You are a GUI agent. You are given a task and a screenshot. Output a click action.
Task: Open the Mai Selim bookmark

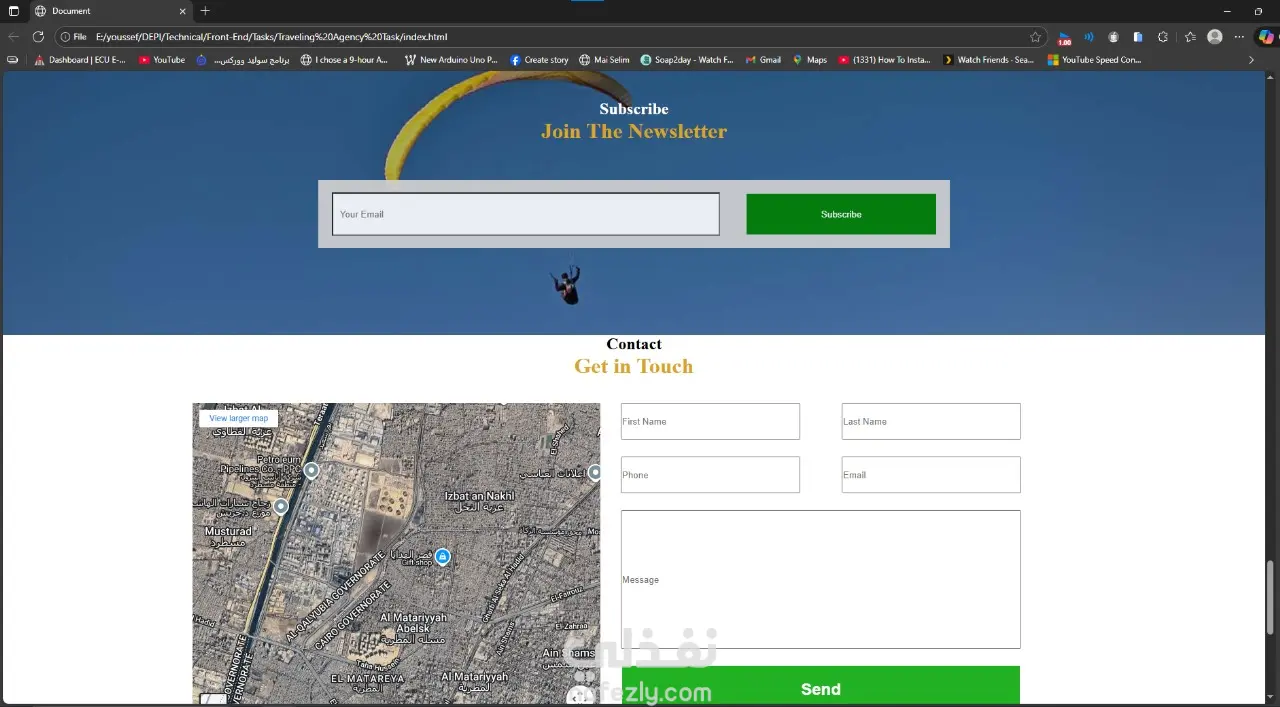(x=604, y=60)
